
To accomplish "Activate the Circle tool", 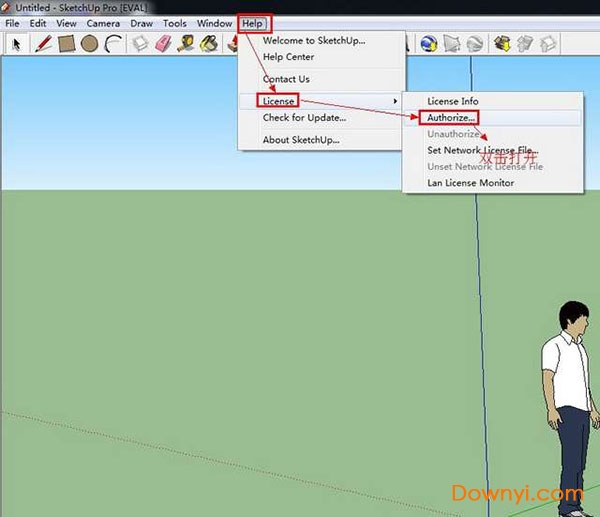I will tap(89, 43).
